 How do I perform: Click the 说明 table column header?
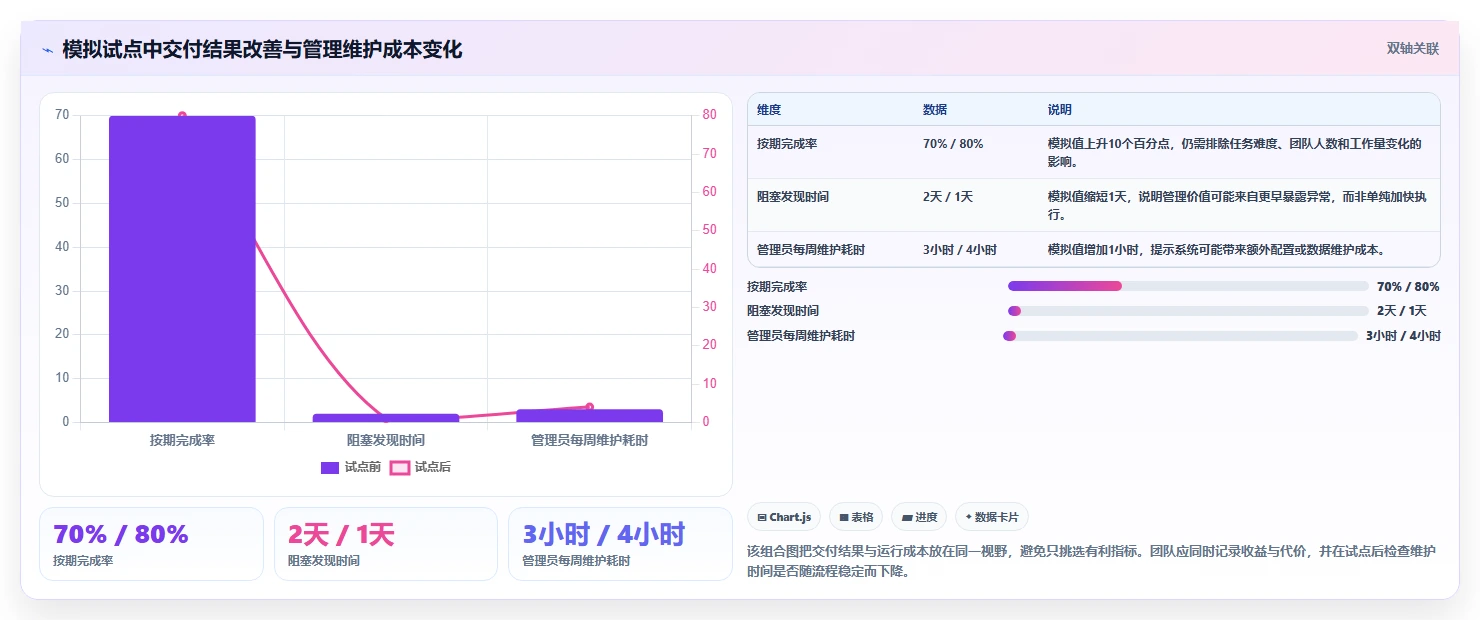click(1060, 109)
